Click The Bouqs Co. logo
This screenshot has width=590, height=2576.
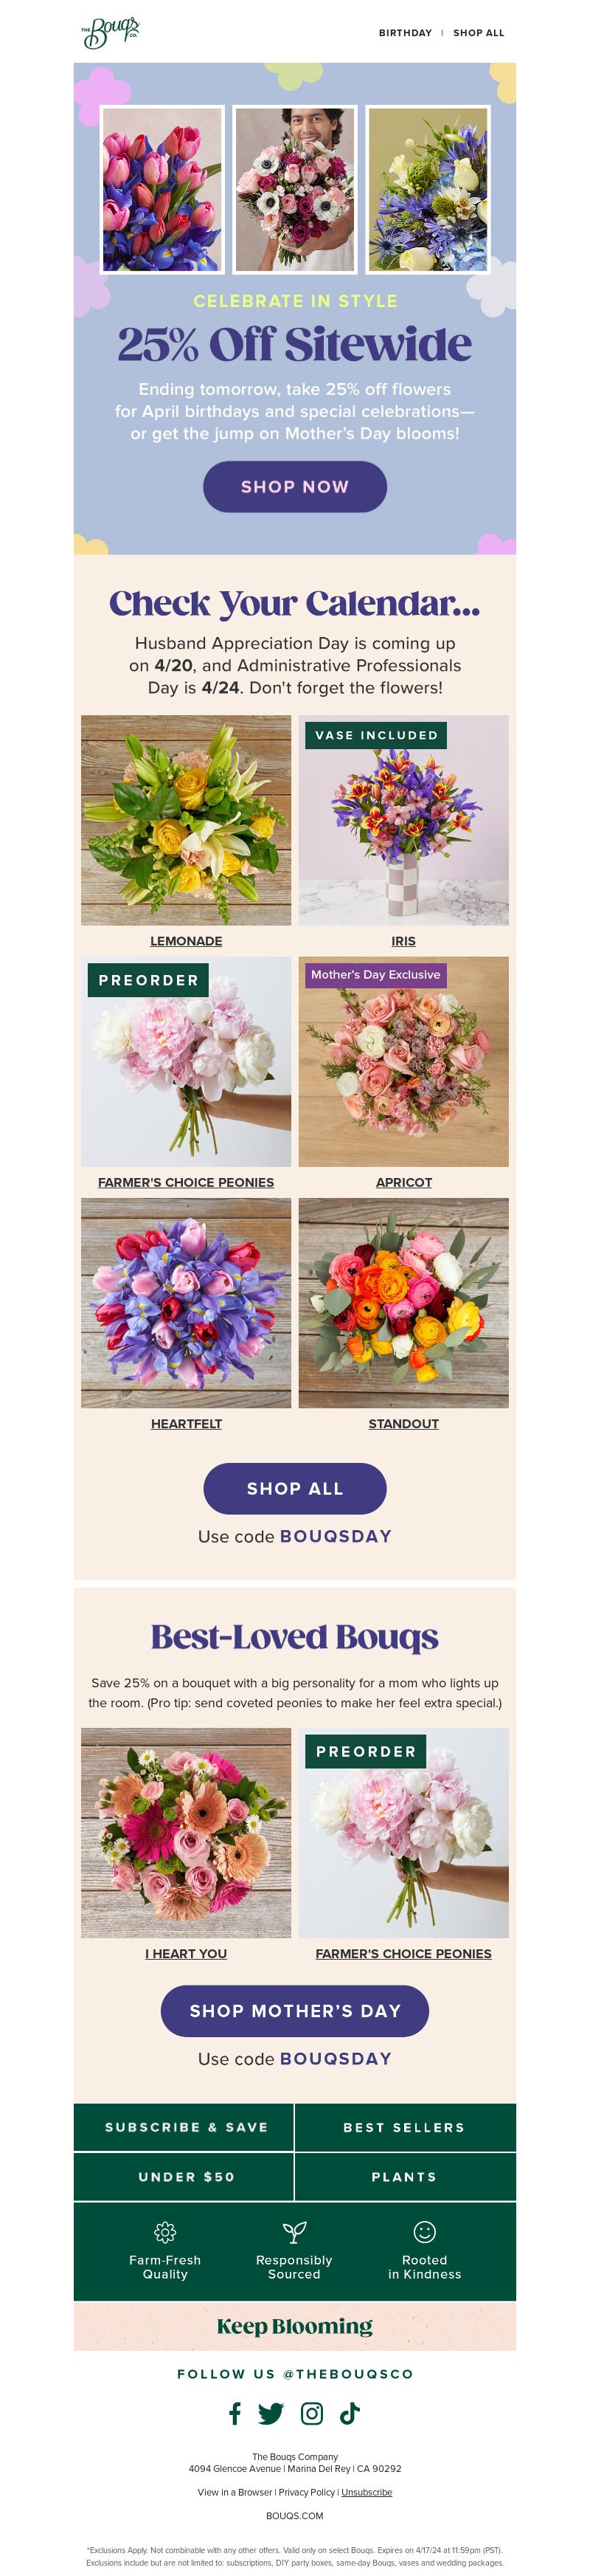coord(110,32)
